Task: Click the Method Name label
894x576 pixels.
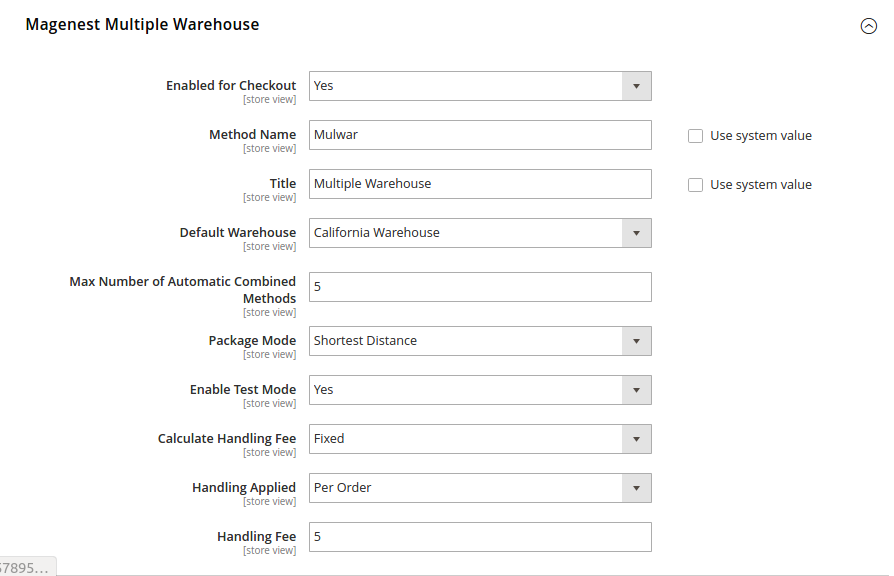Action: (253, 135)
